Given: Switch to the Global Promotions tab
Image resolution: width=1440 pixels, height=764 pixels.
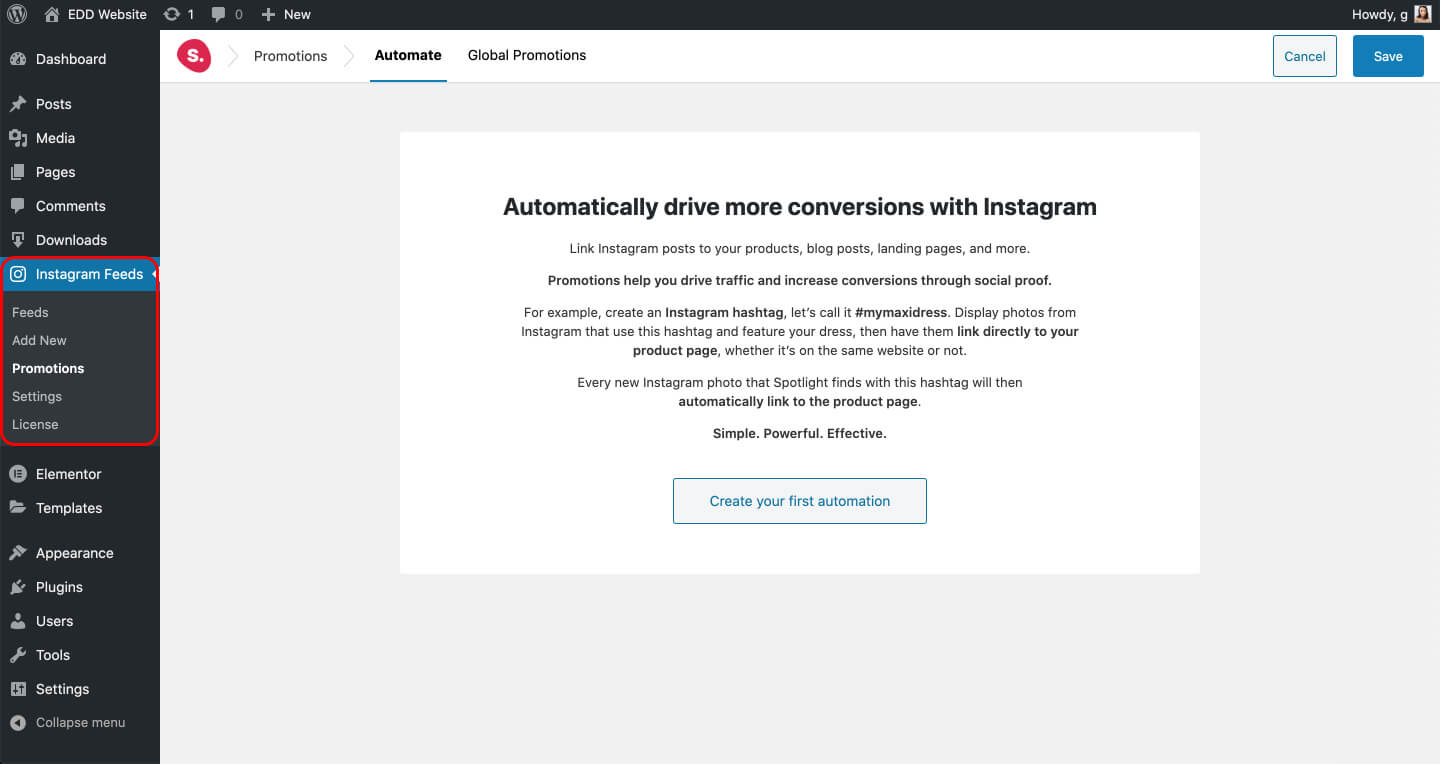Looking at the screenshot, I should (527, 55).
